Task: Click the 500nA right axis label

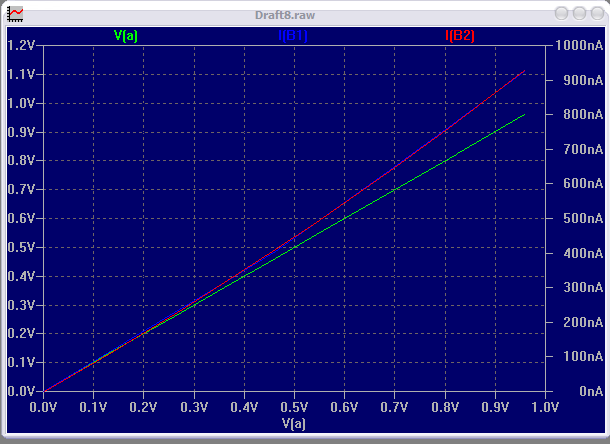Action: click(x=575, y=219)
